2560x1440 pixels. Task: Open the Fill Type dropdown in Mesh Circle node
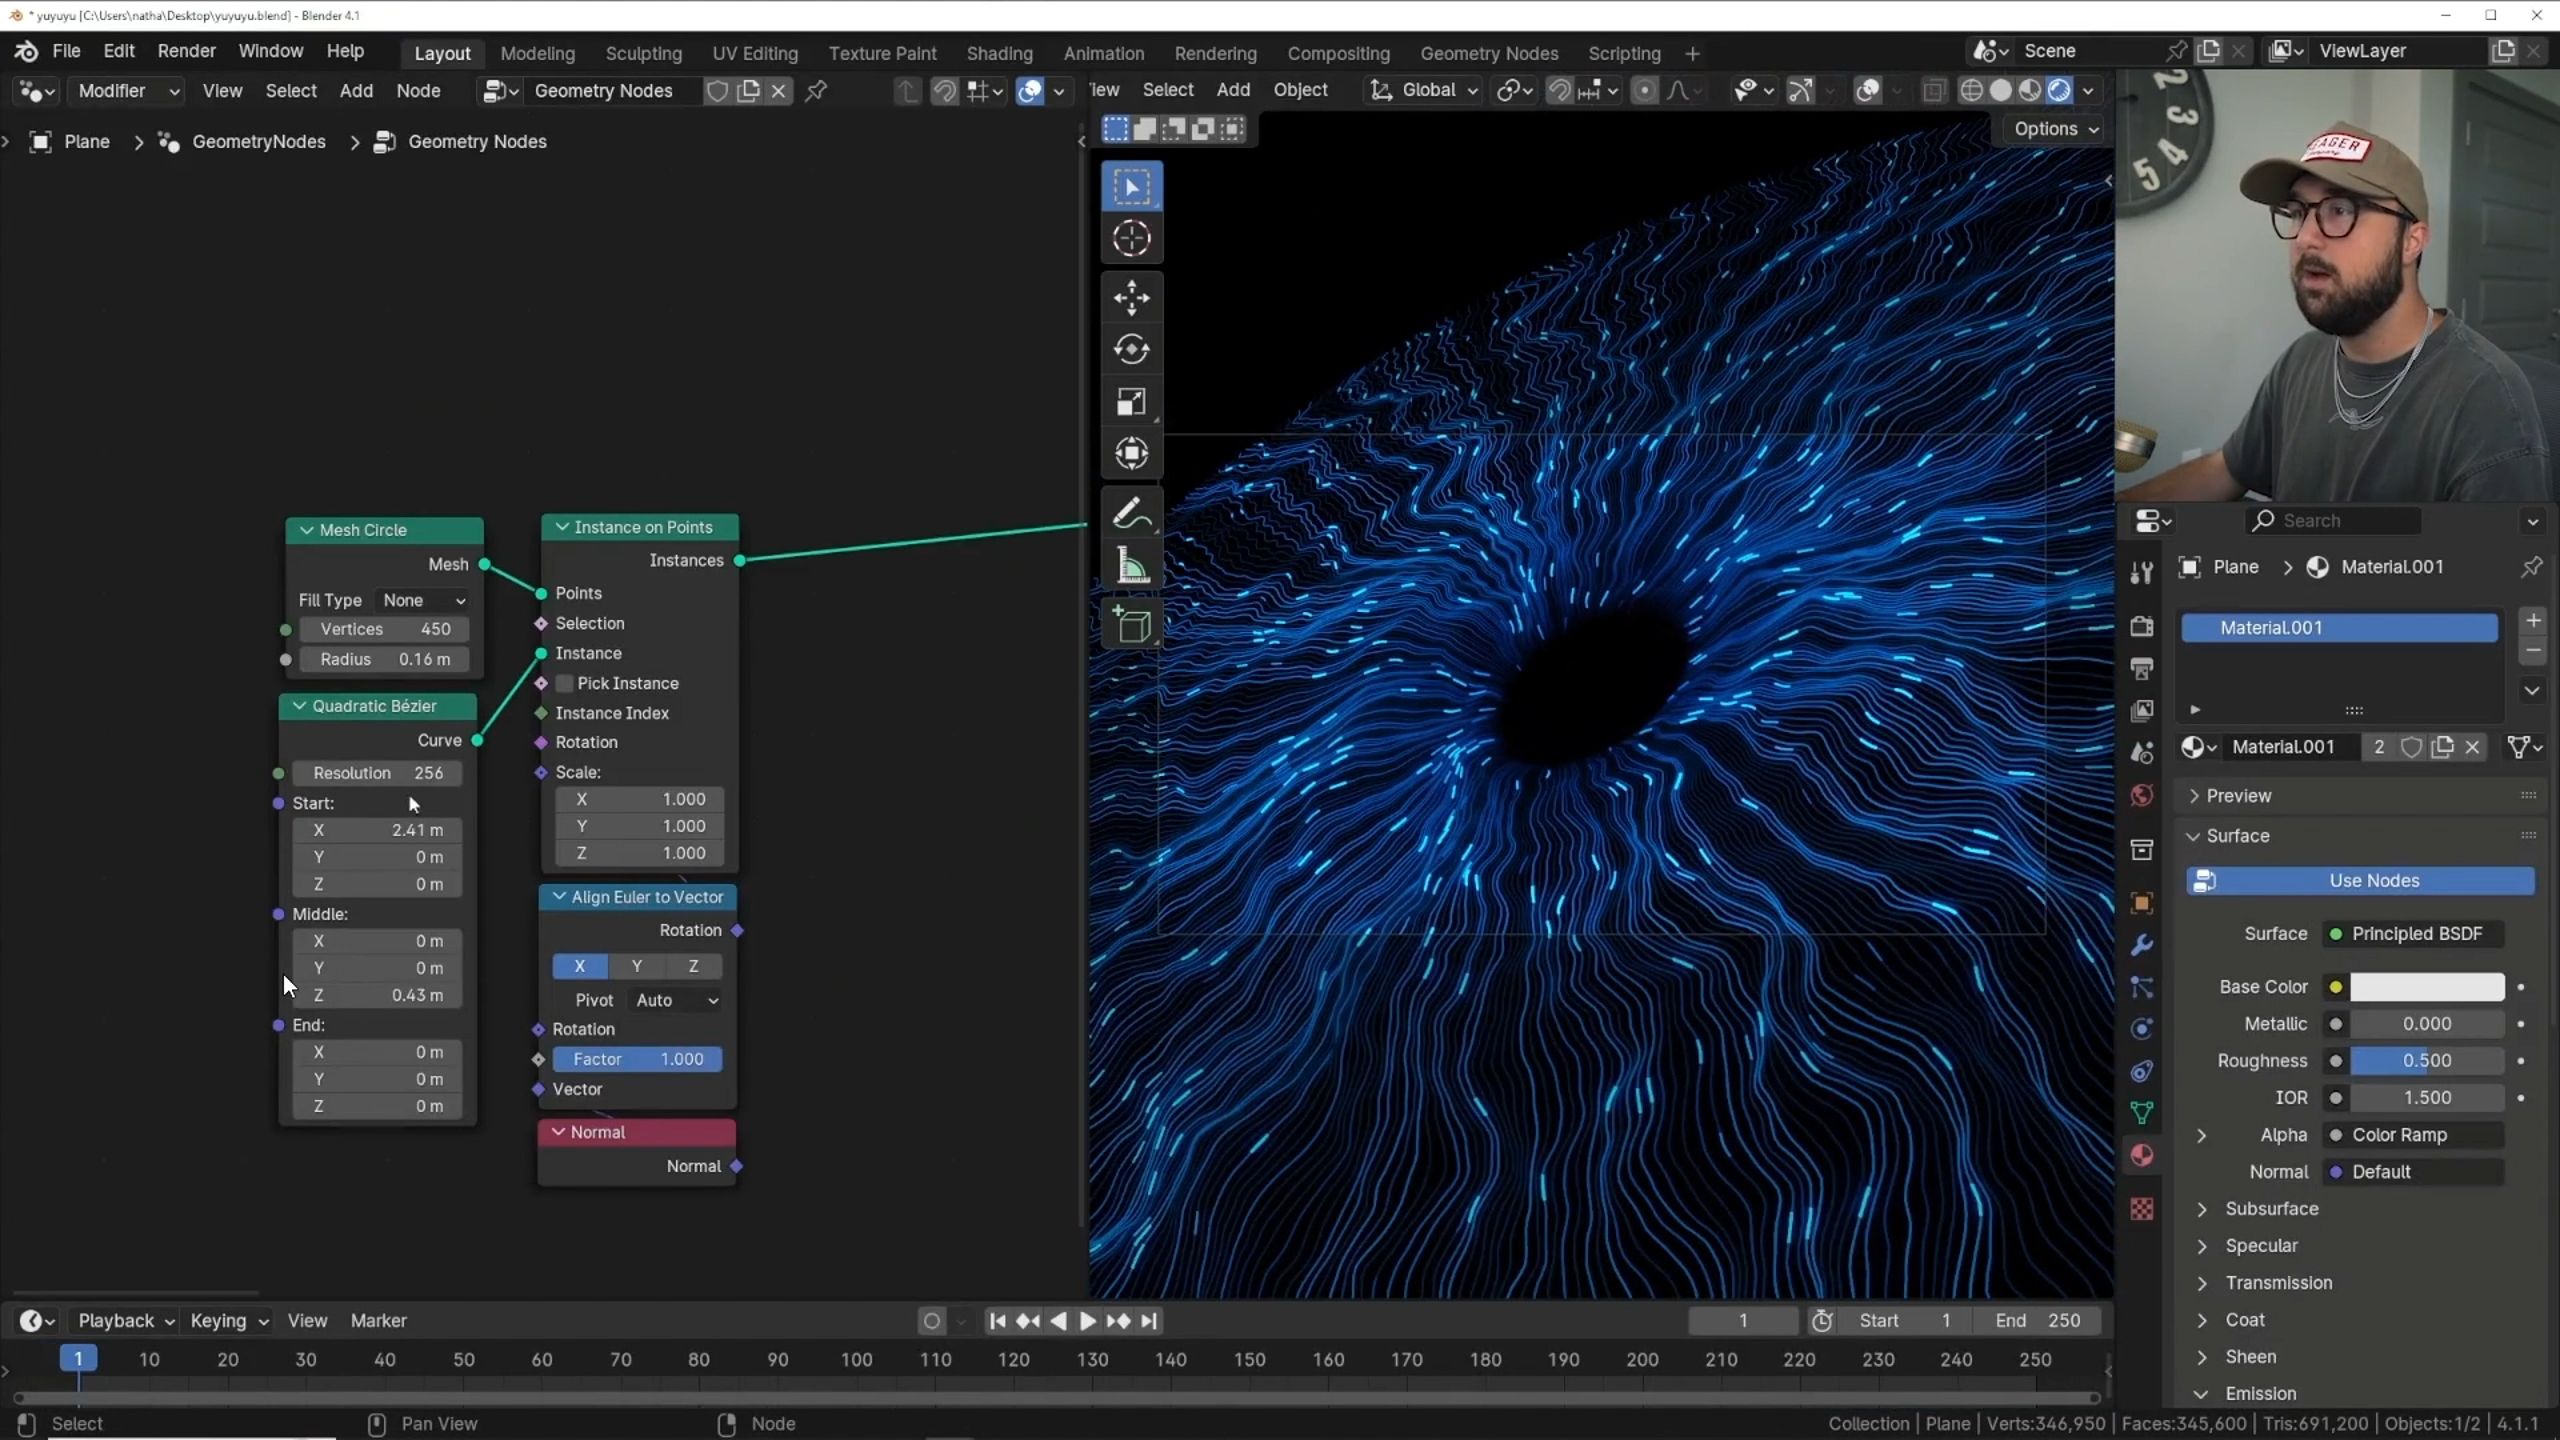(422, 600)
